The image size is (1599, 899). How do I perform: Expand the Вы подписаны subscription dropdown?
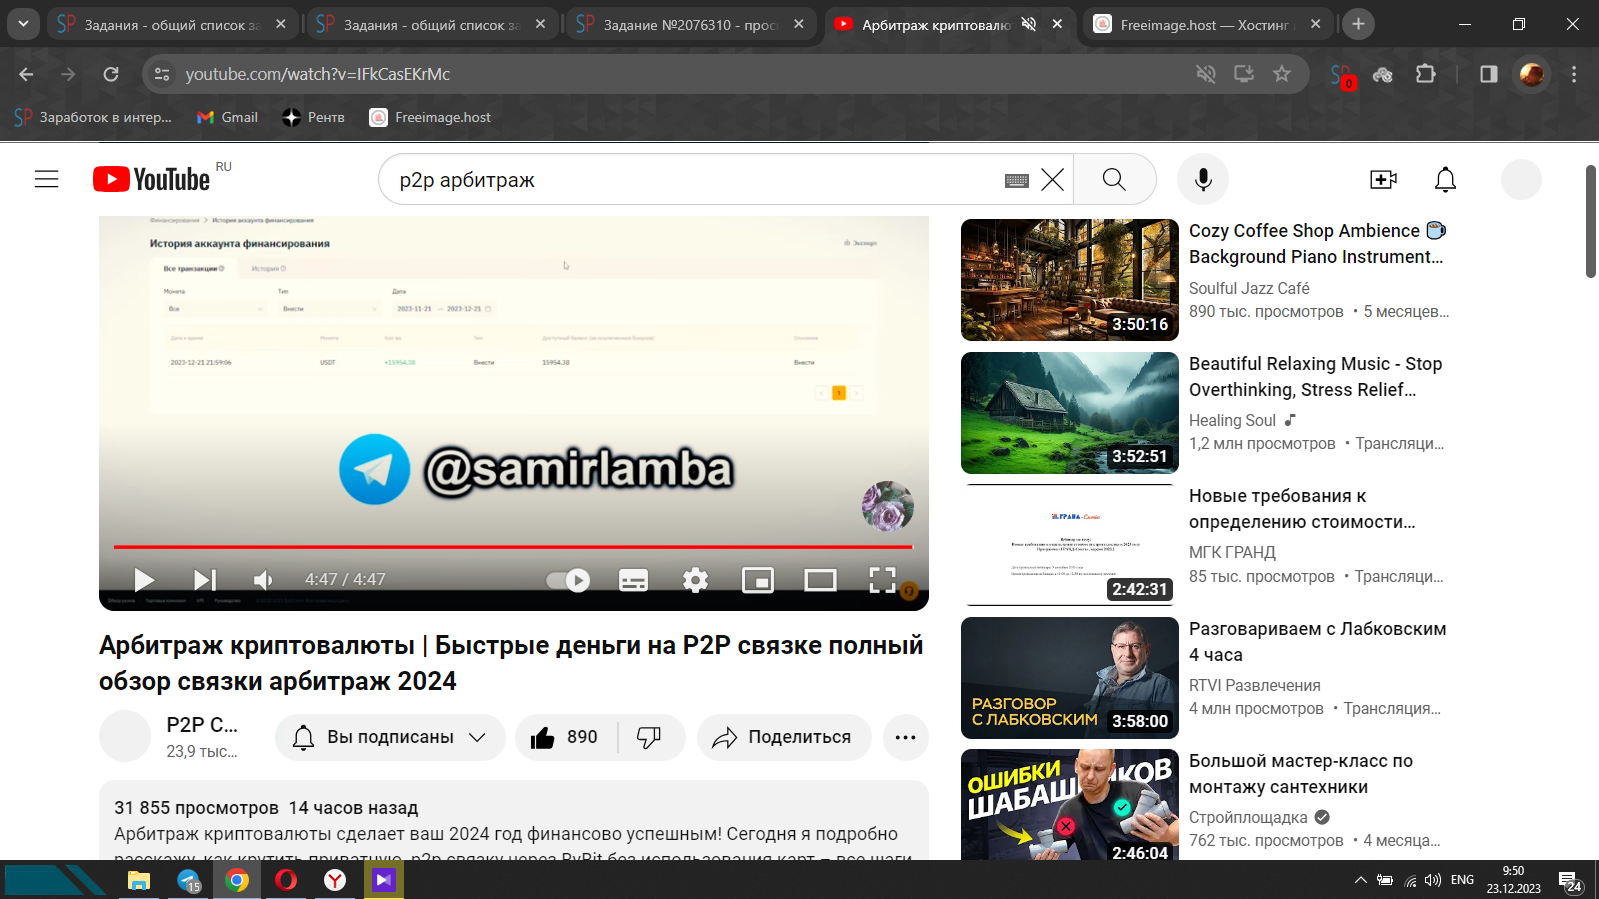click(x=390, y=737)
